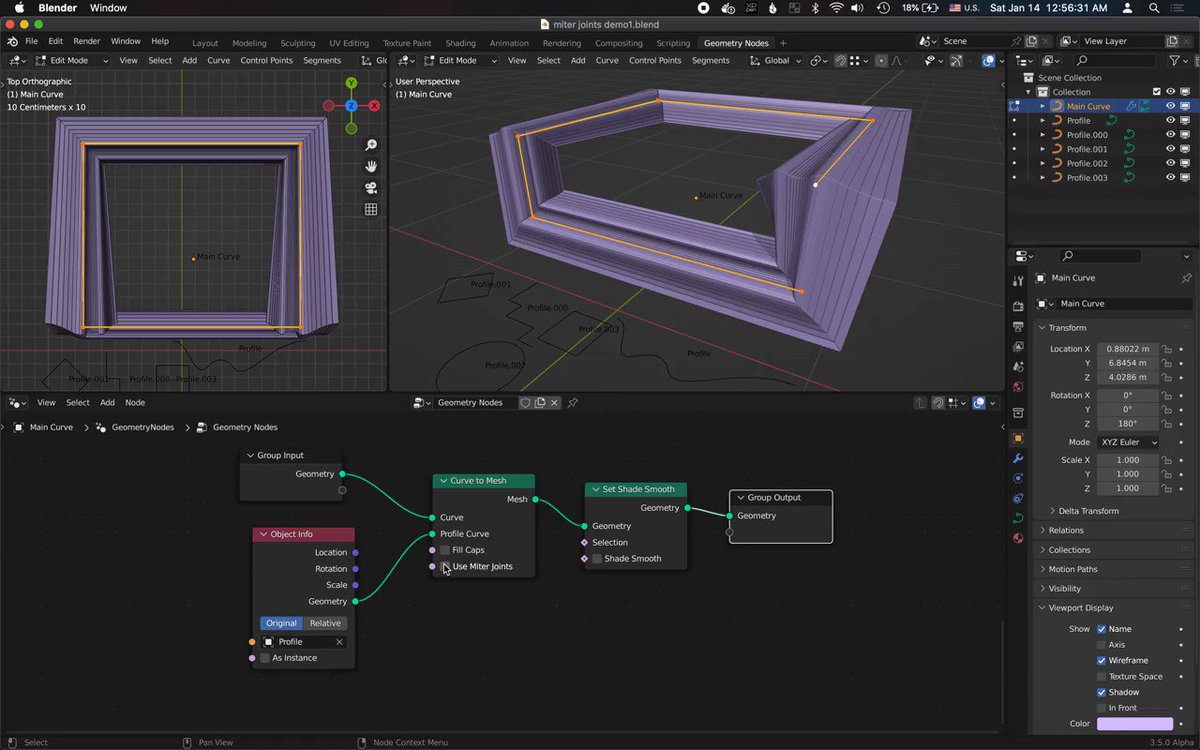Open the Edit Mode dropdown in the right viewport
The image size is (1200, 750).
(462, 60)
